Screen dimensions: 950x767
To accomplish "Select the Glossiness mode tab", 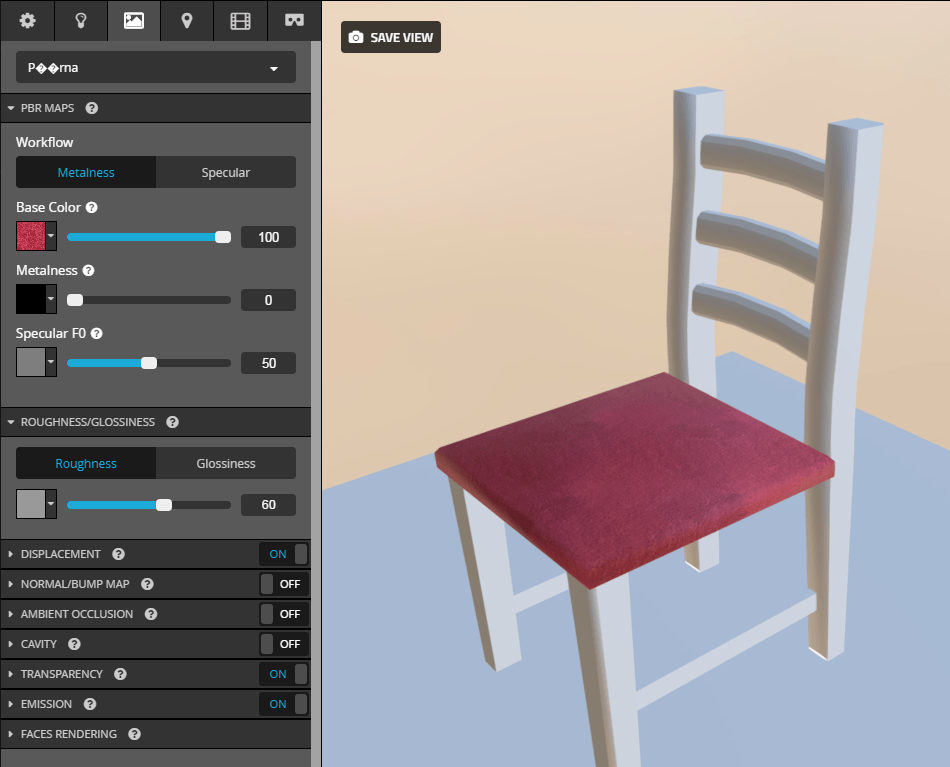I will click(226, 463).
